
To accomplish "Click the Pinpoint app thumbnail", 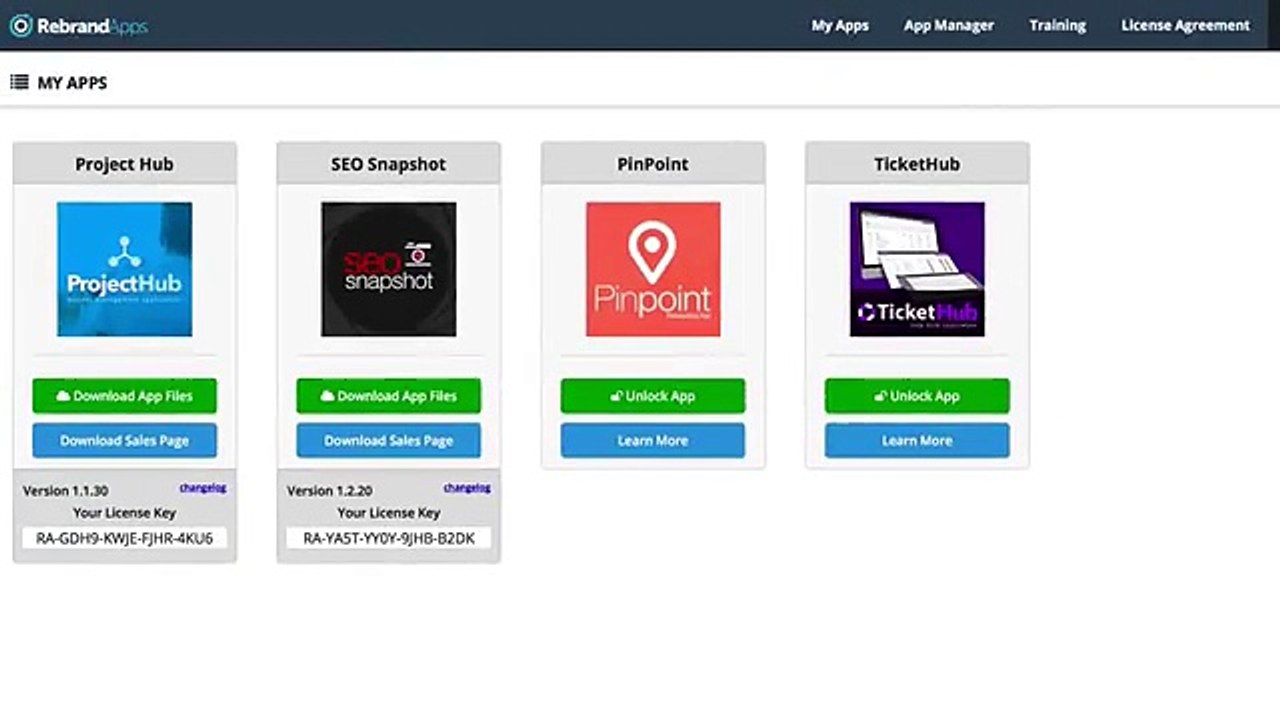I will pos(653,269).
